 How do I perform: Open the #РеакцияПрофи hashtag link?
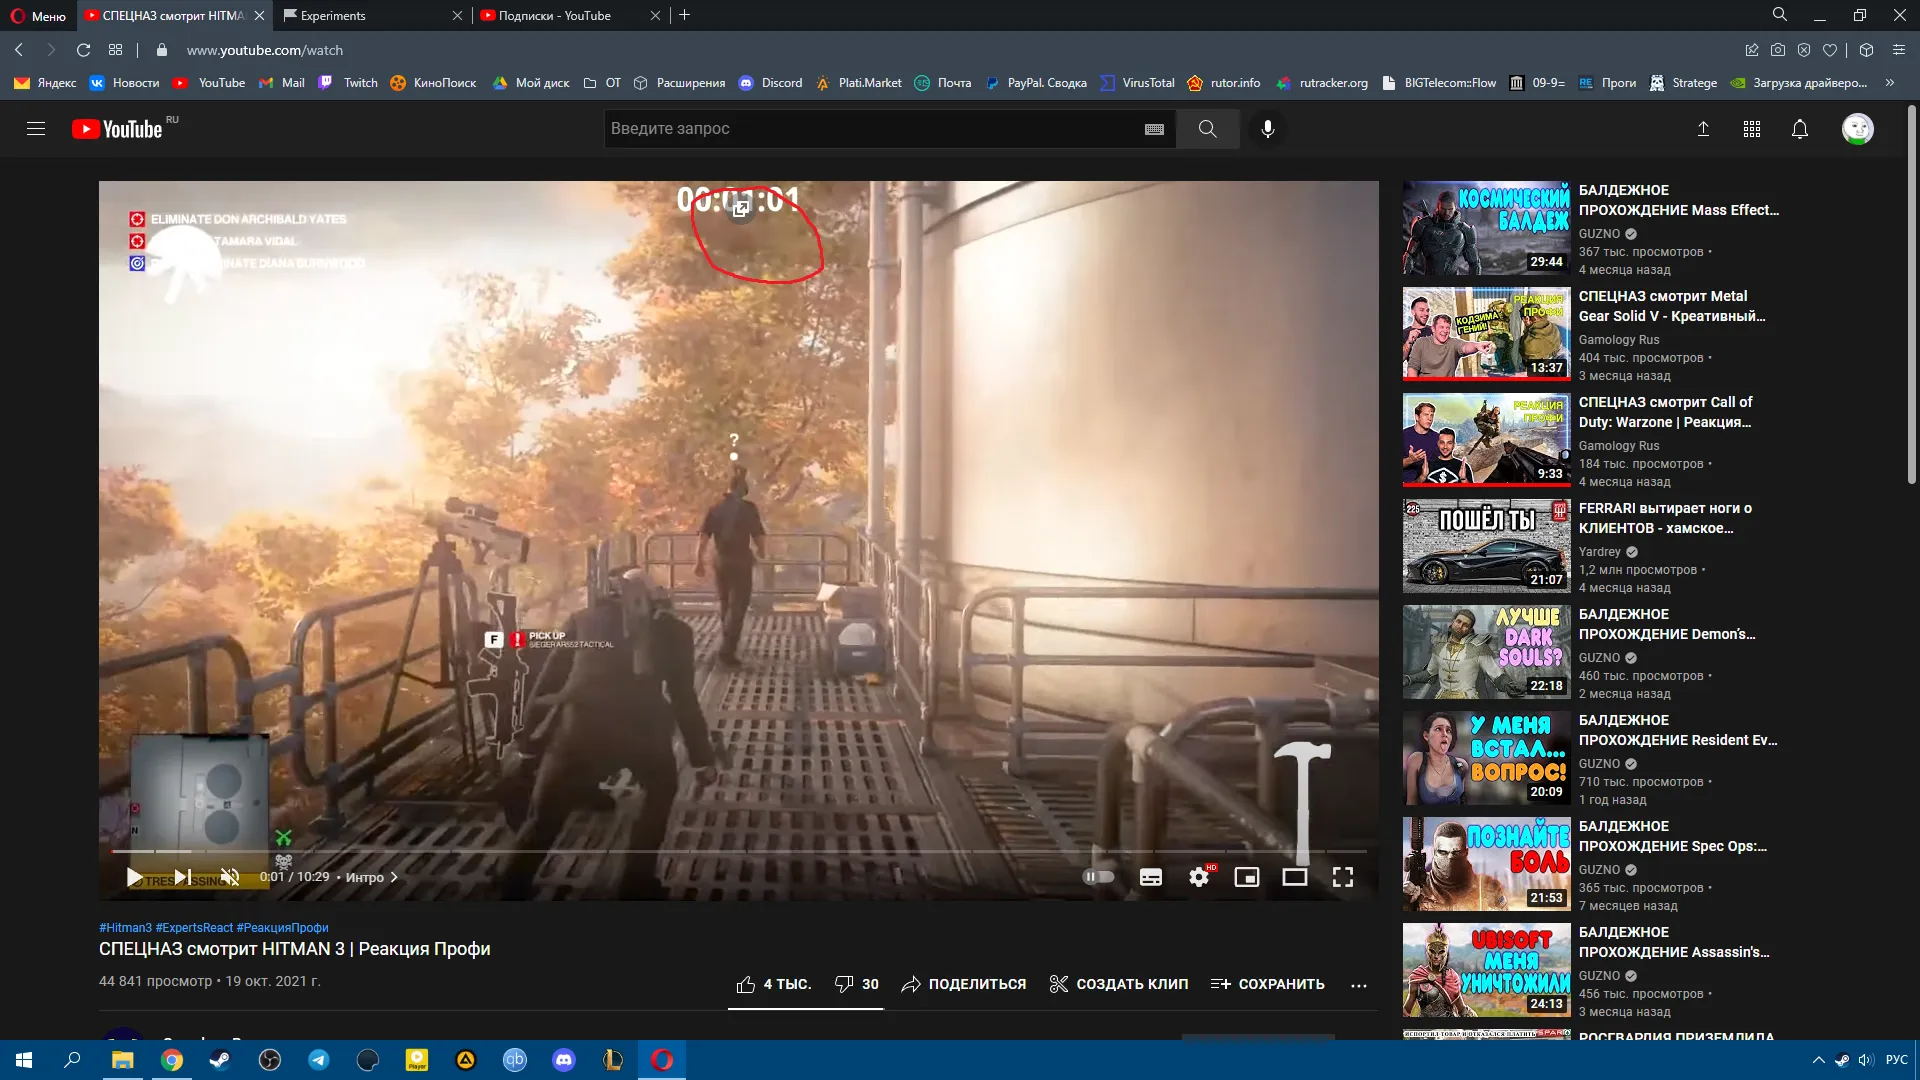pos(282,928)
